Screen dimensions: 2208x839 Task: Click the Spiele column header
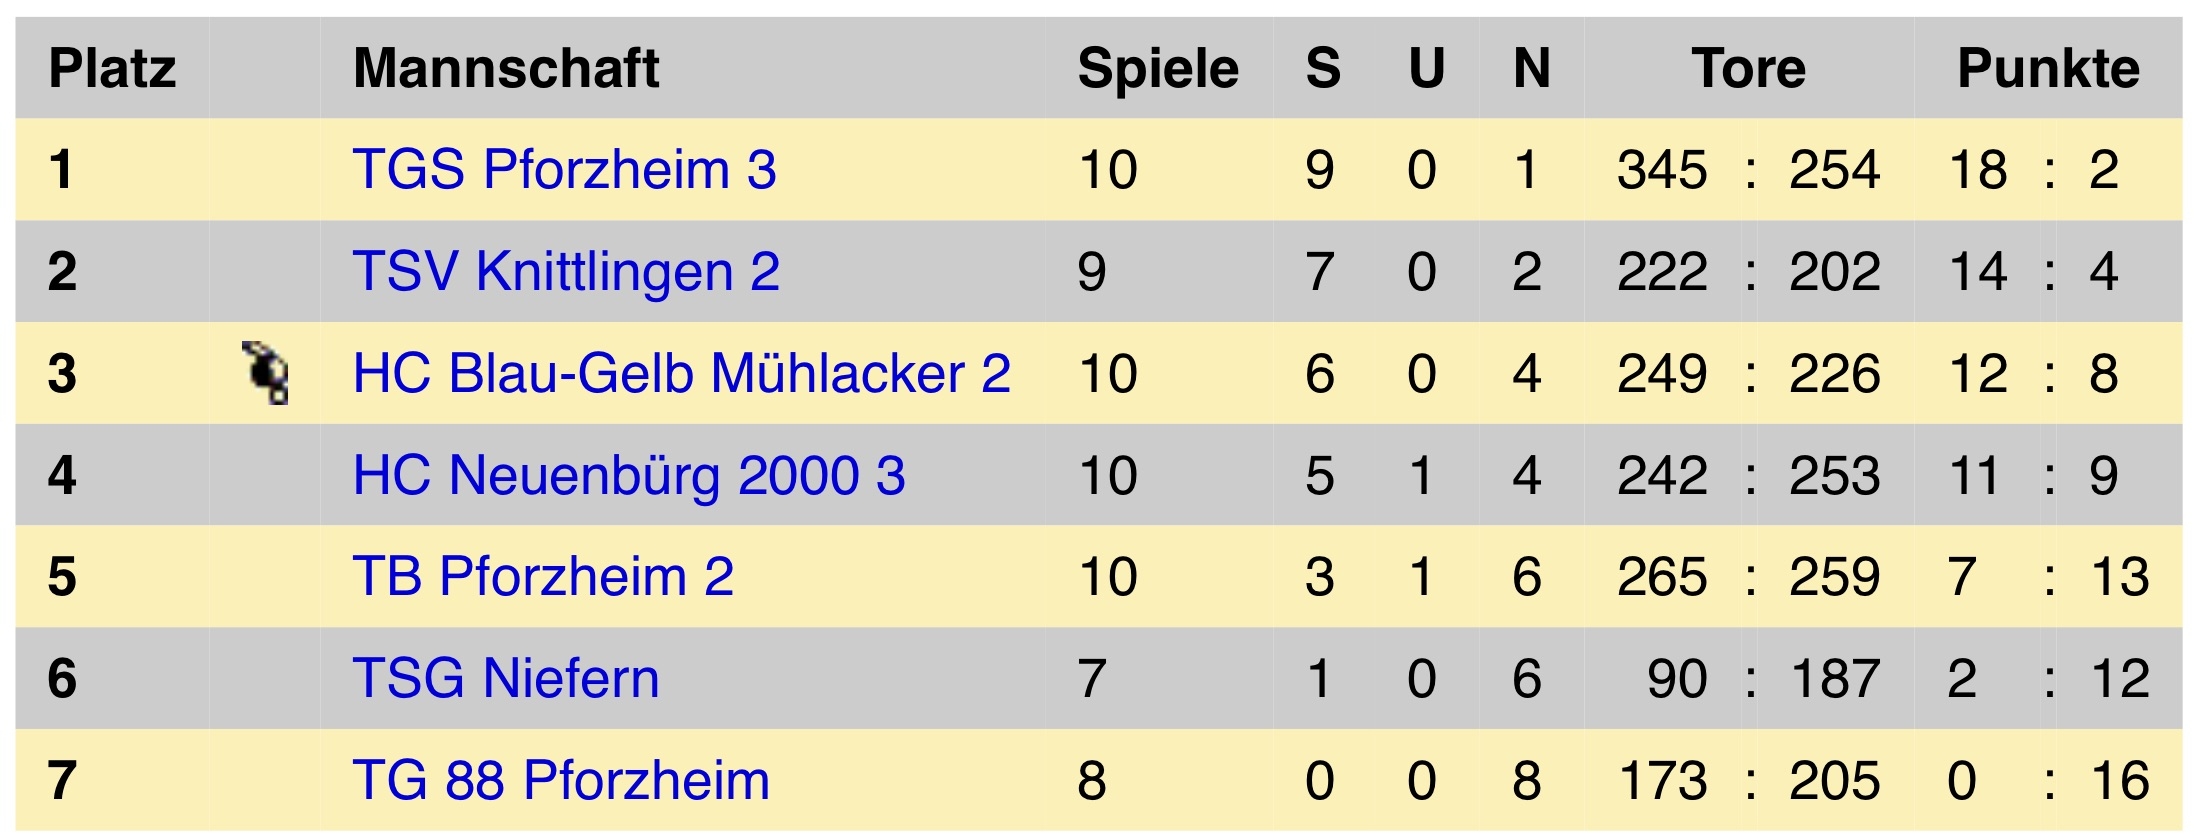[x=1158, y=68]
